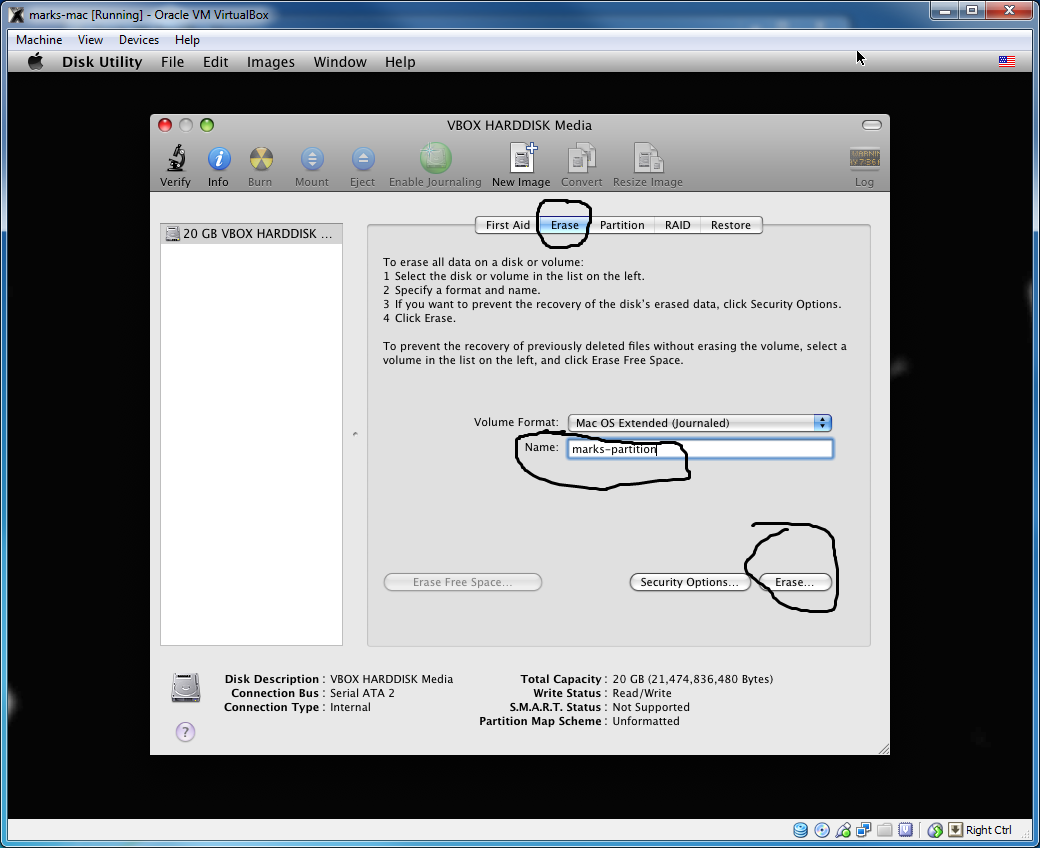
Task: Click the 'Not Supported' S.M.A.R.T. status value
Action: (651, 707)
